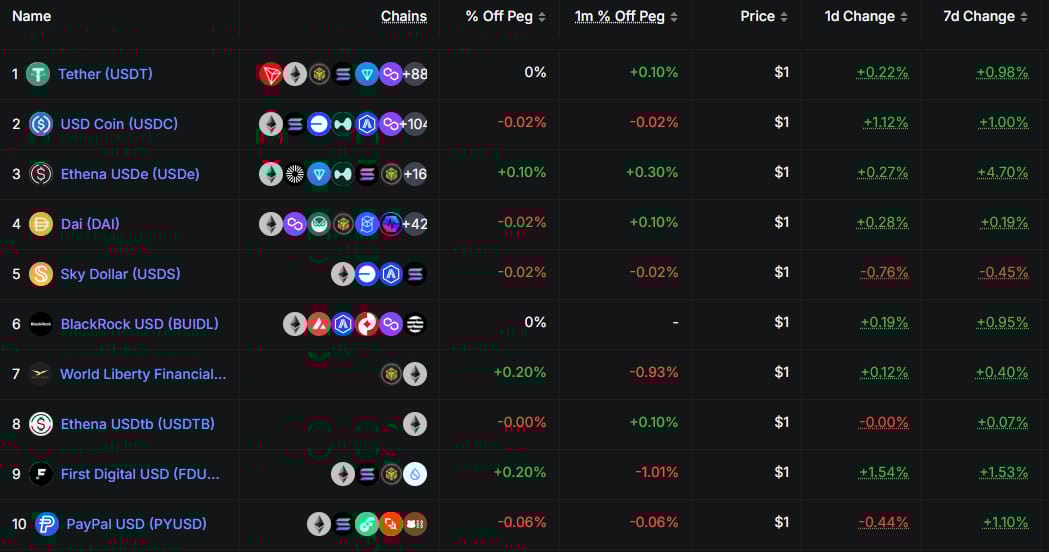Expand the +16 chains badge for USDe

point(415,174)
